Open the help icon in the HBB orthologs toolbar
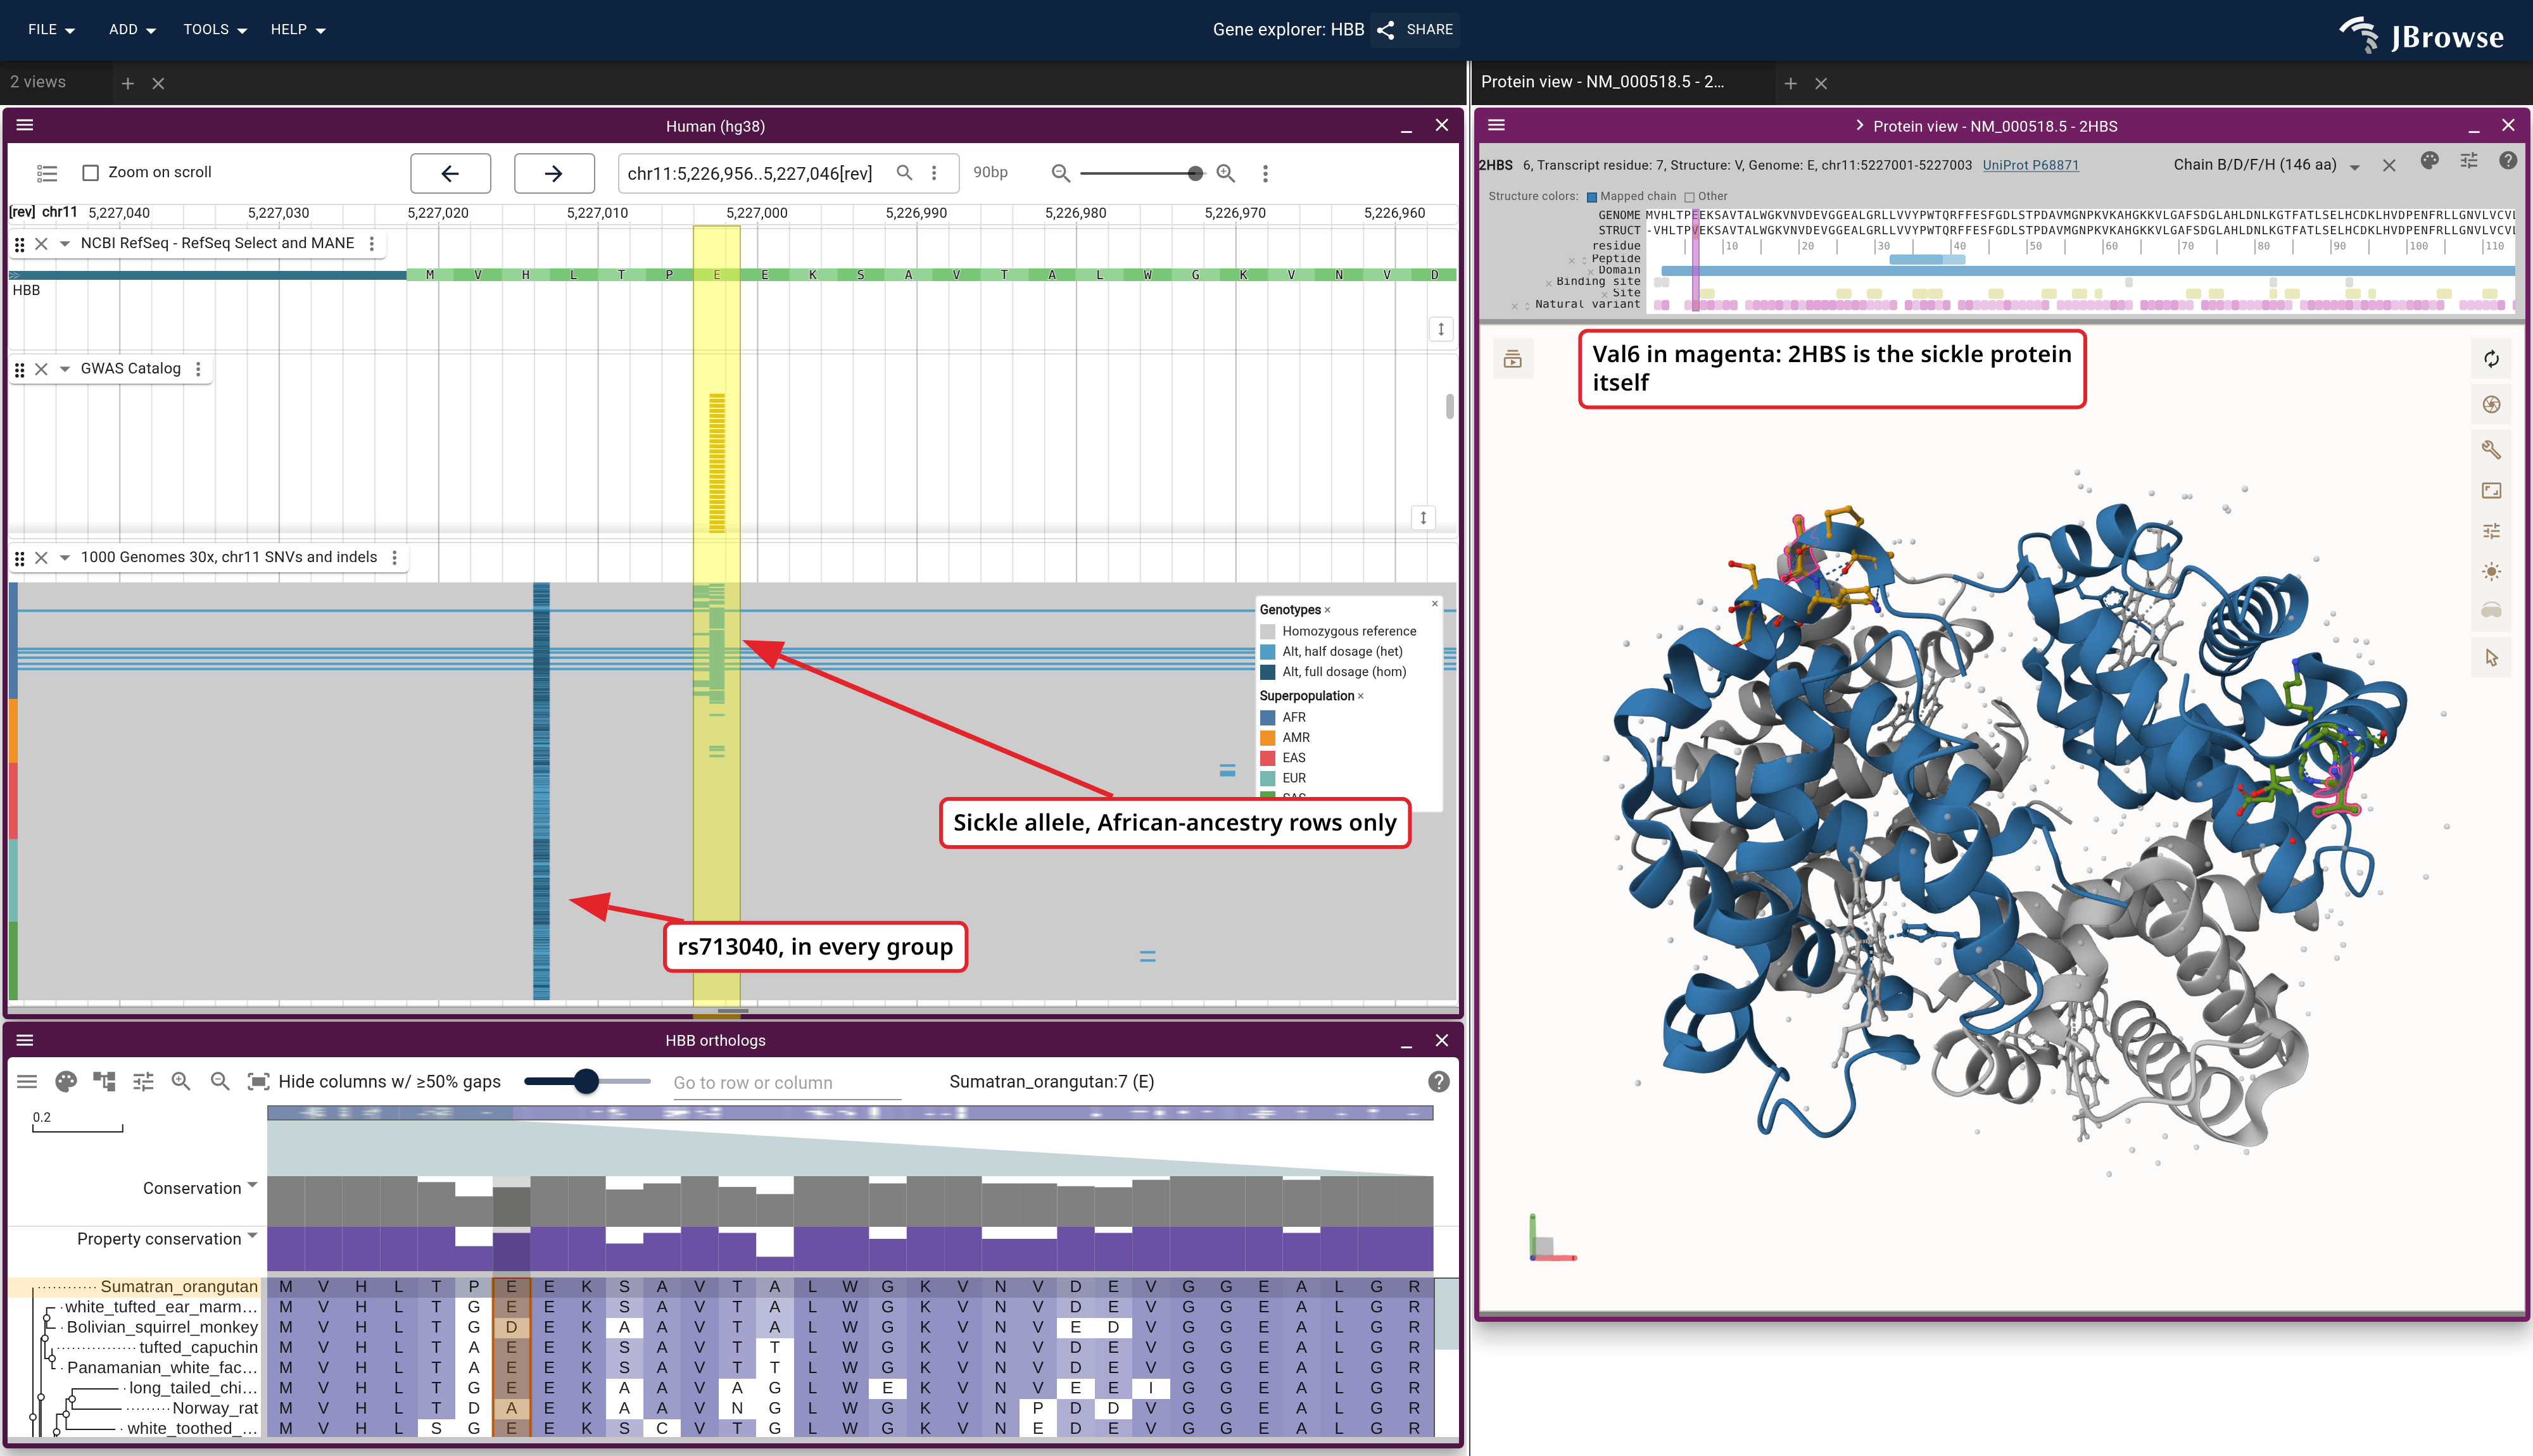Screen dimensions: 2533x1456 (1438, 1081)
